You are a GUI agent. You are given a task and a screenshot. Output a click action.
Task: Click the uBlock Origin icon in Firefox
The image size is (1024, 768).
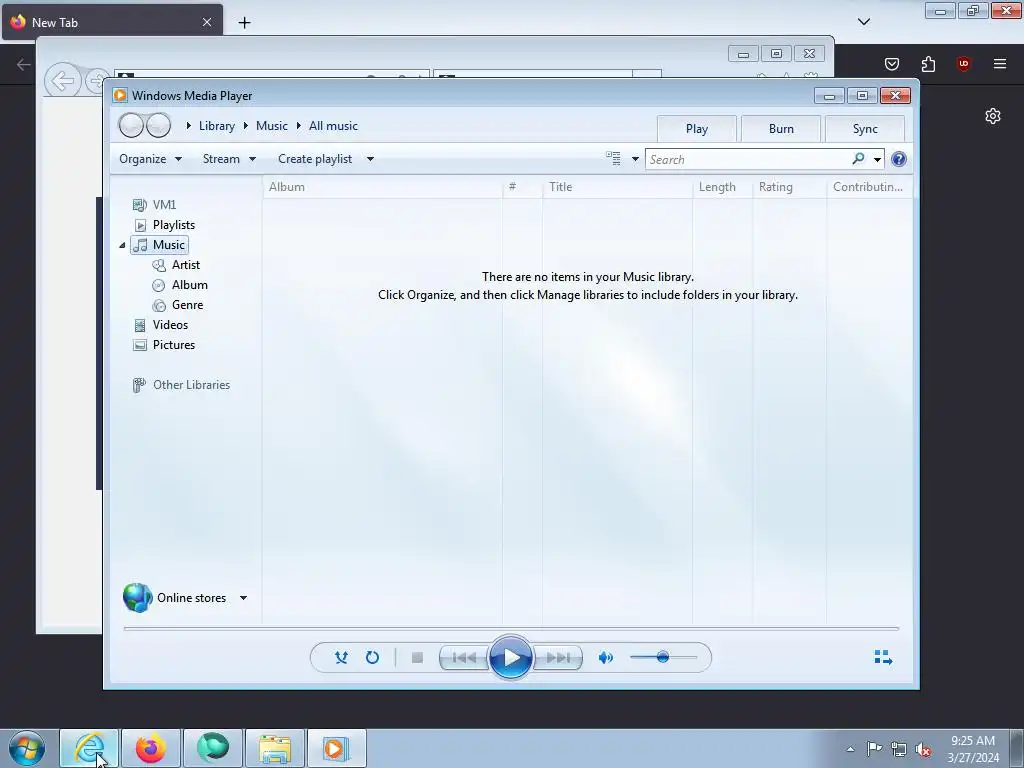963,63
